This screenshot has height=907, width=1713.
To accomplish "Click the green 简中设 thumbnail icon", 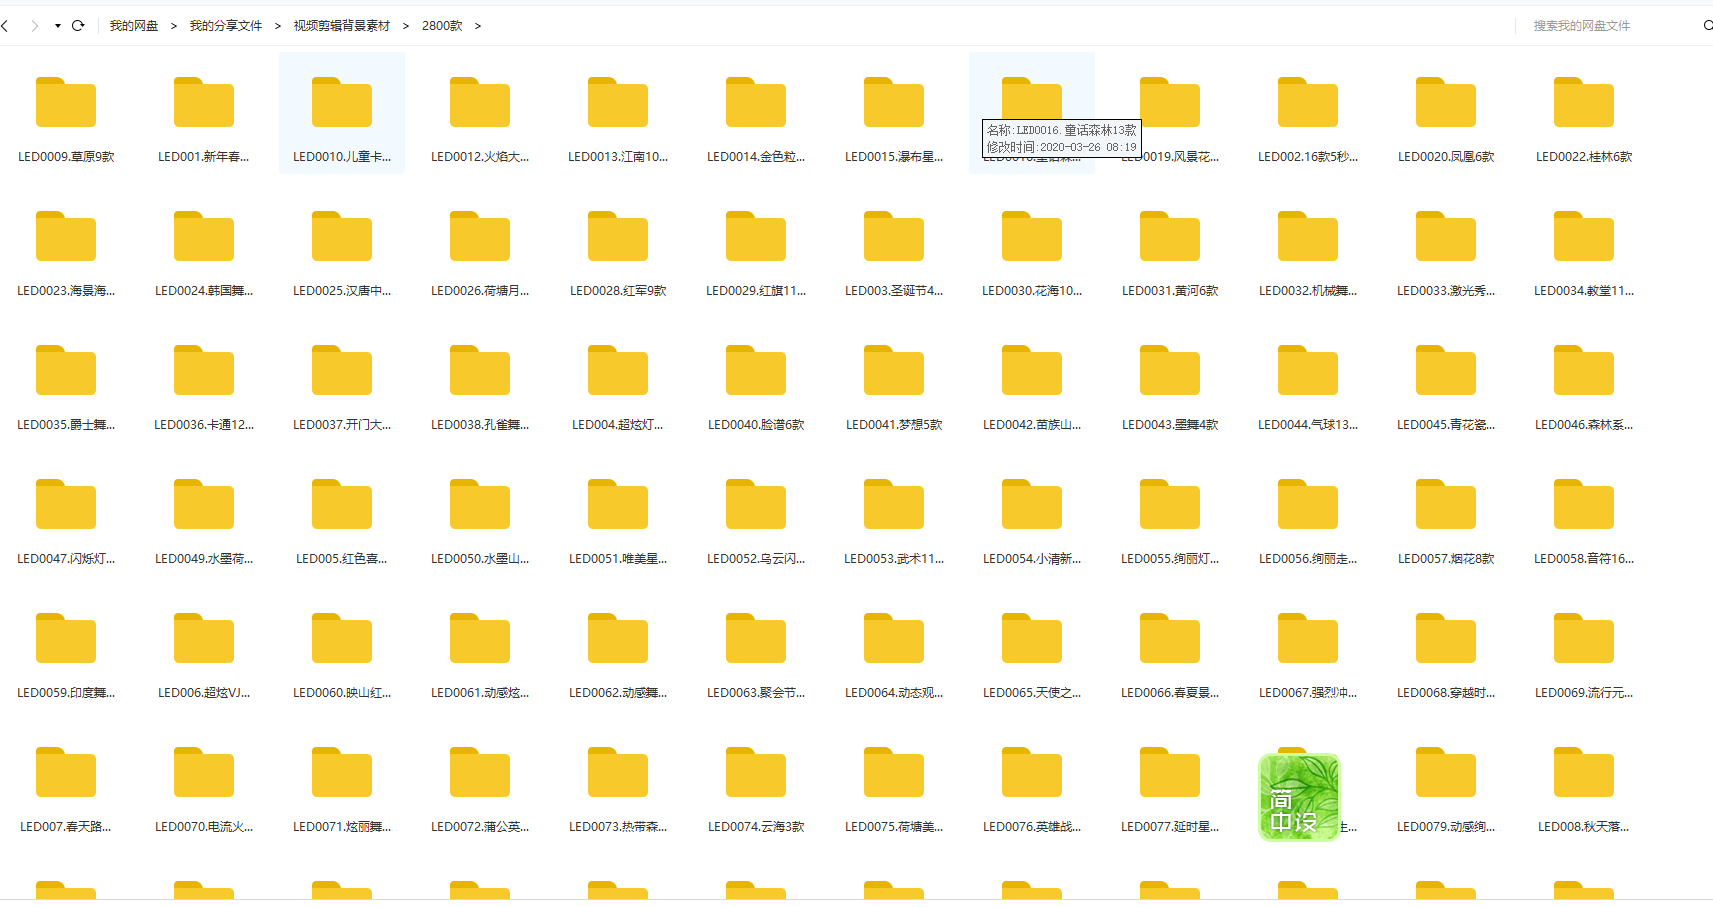I will point(1299,797).
